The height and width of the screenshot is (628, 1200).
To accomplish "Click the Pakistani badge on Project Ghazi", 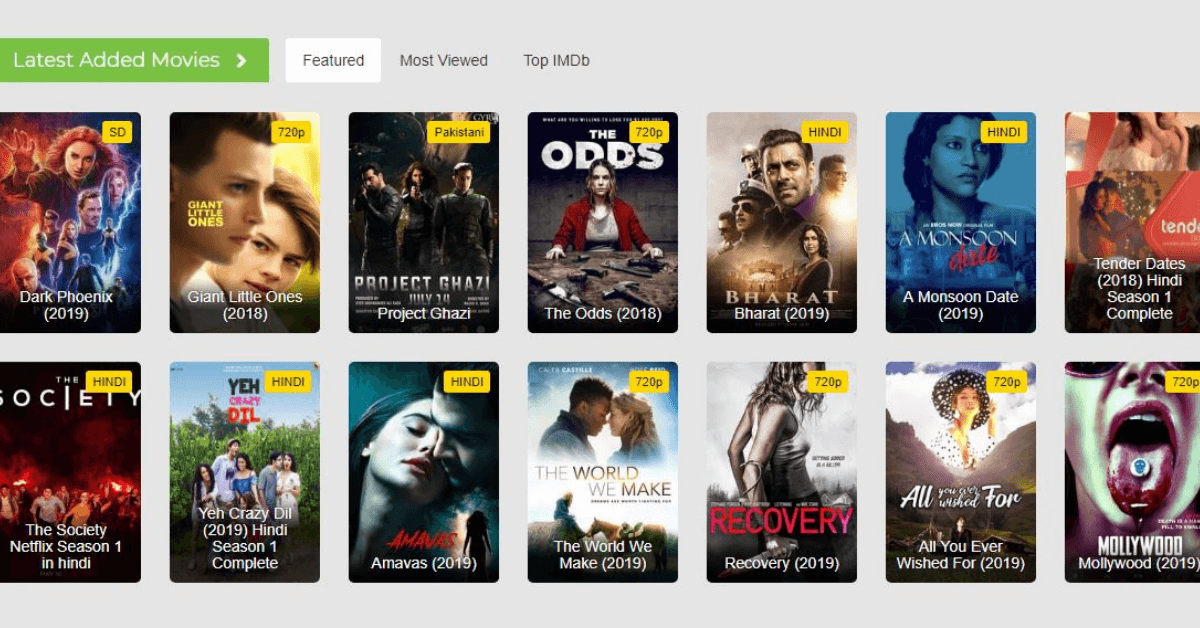I will [459, 132].
